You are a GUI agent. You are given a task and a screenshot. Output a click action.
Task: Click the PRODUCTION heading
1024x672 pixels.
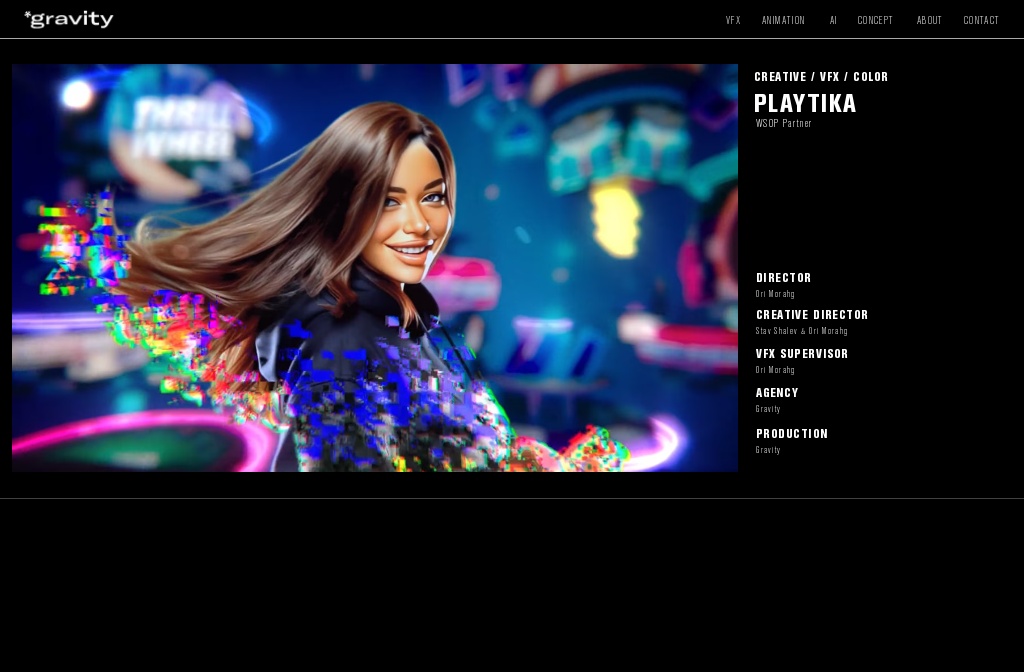pos(792,434)
